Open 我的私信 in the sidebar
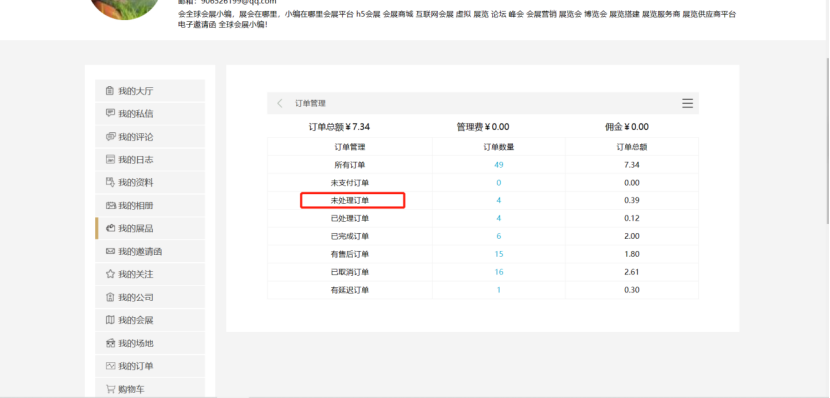This screenshot has height=398, width=830. click(150, 113)
